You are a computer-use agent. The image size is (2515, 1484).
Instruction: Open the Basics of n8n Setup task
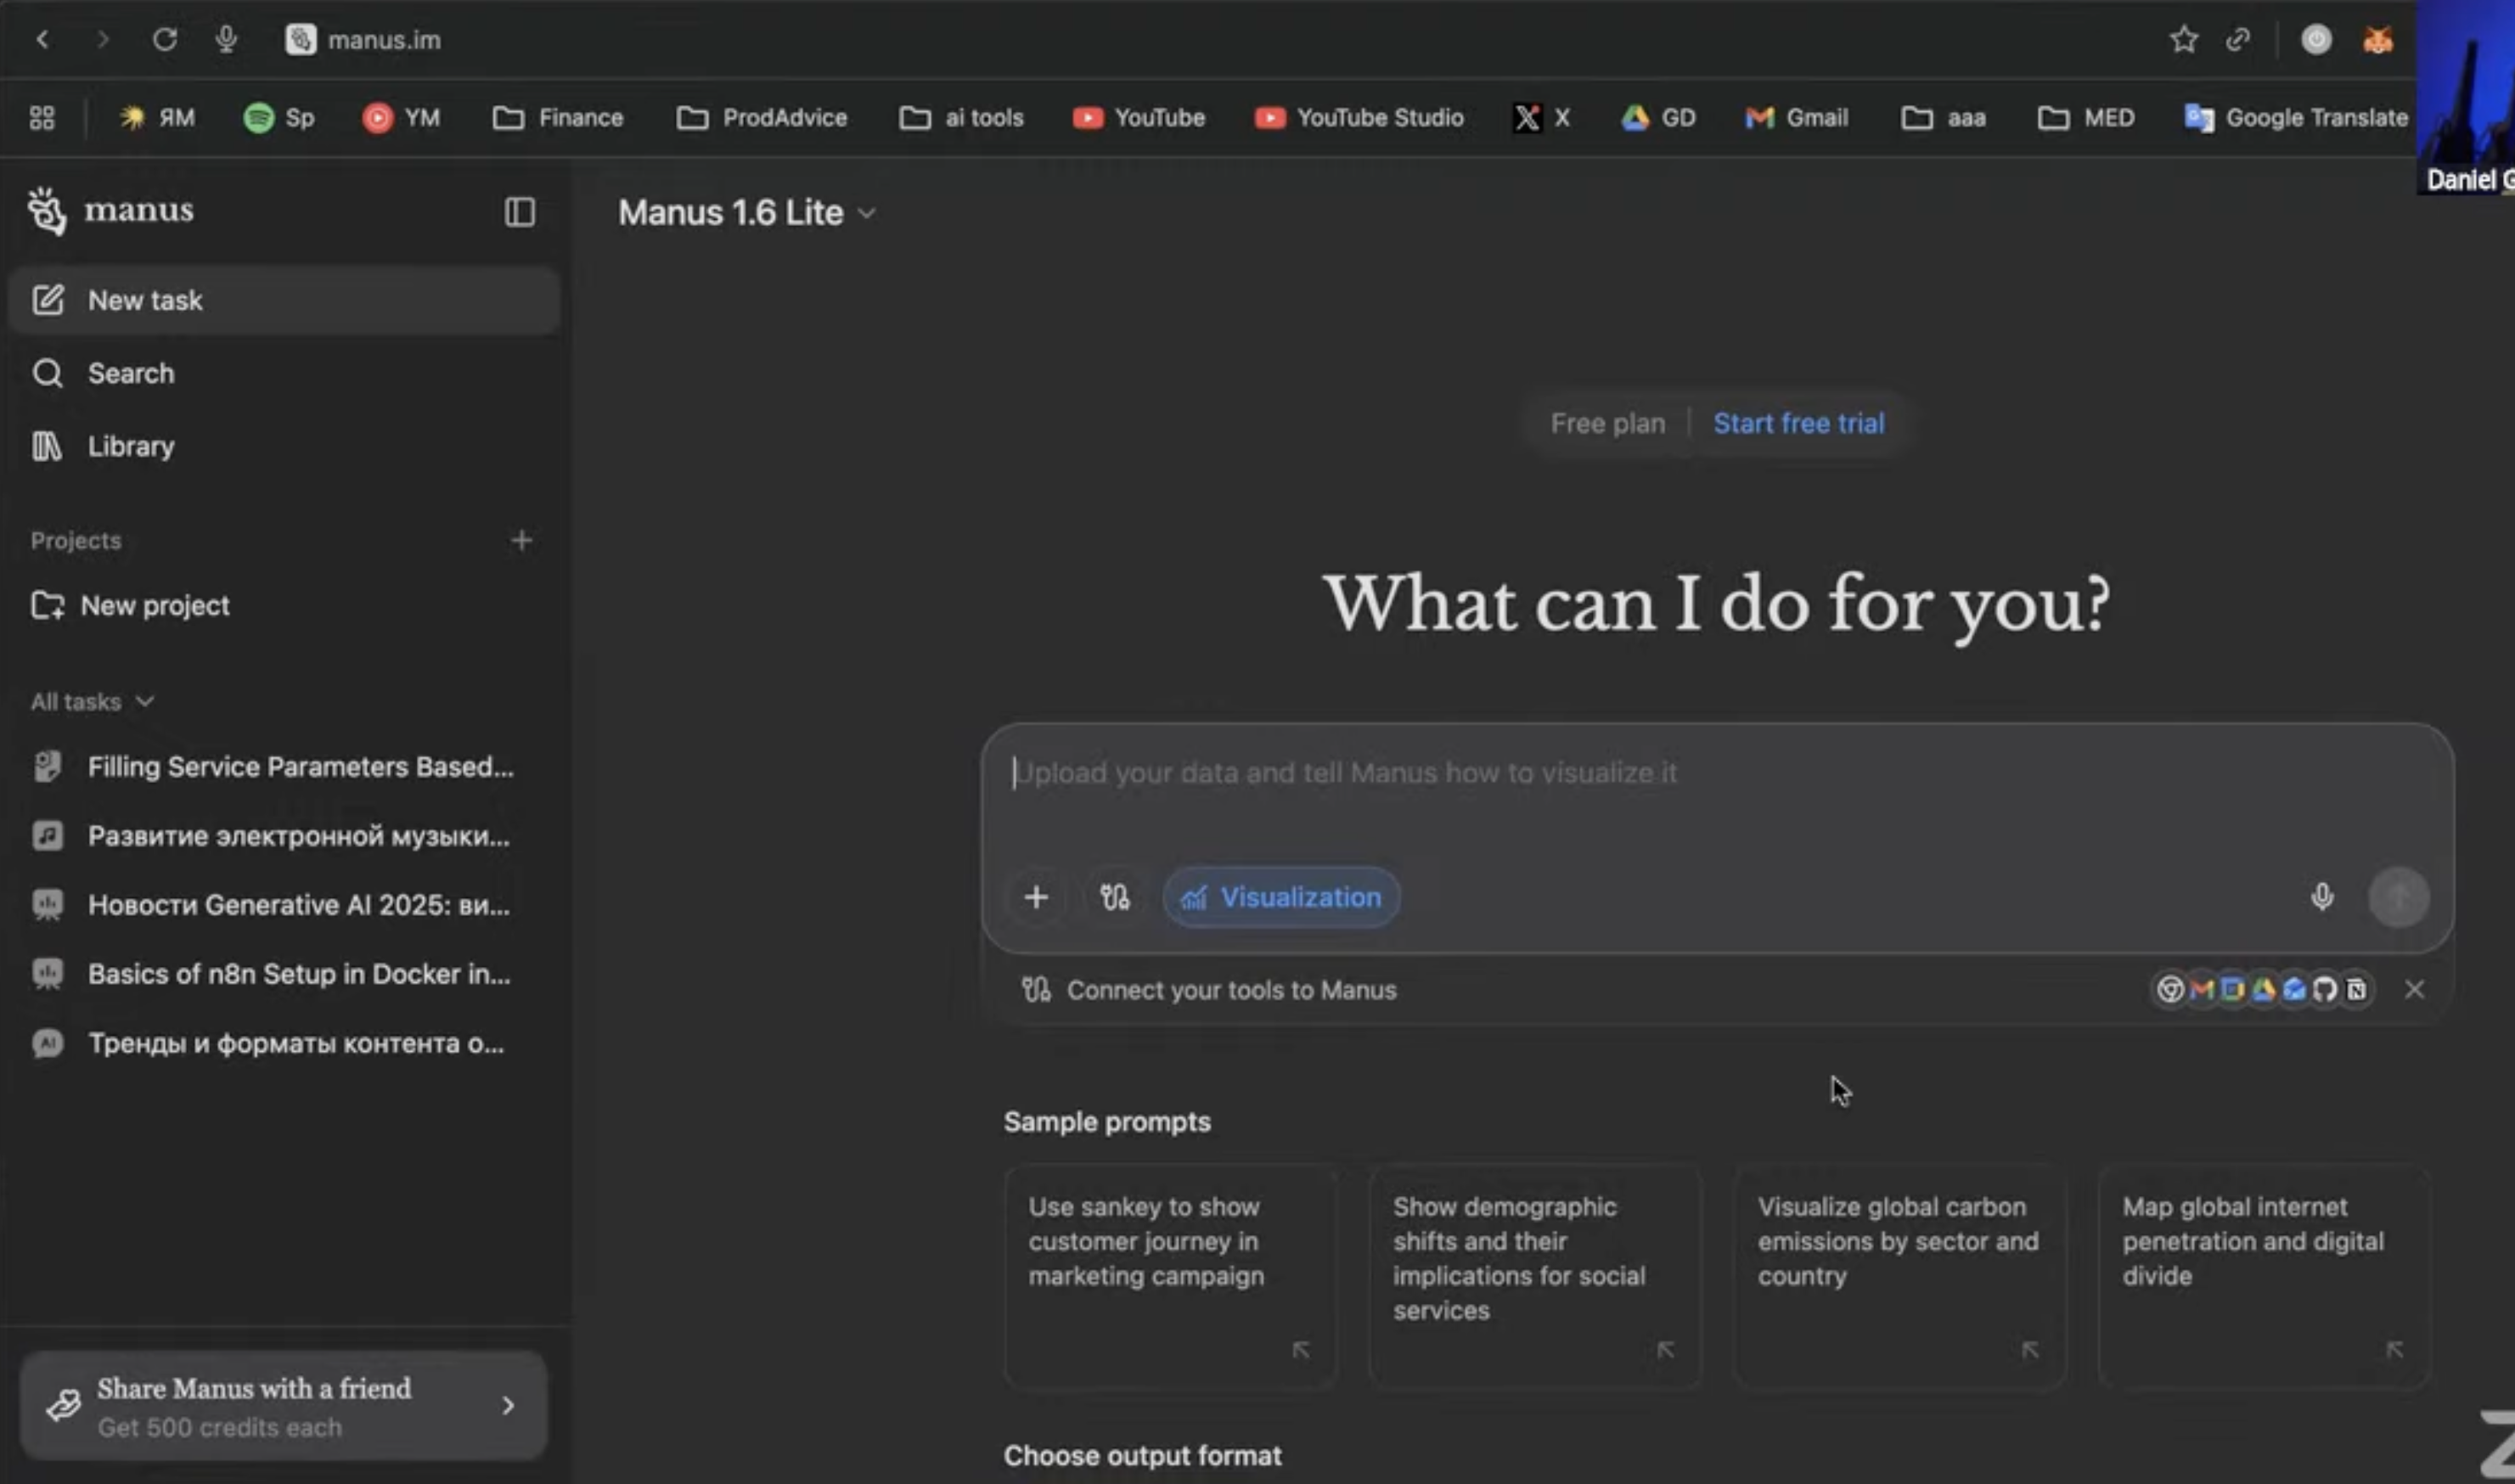pyautogui.click(x=298, y=974)
